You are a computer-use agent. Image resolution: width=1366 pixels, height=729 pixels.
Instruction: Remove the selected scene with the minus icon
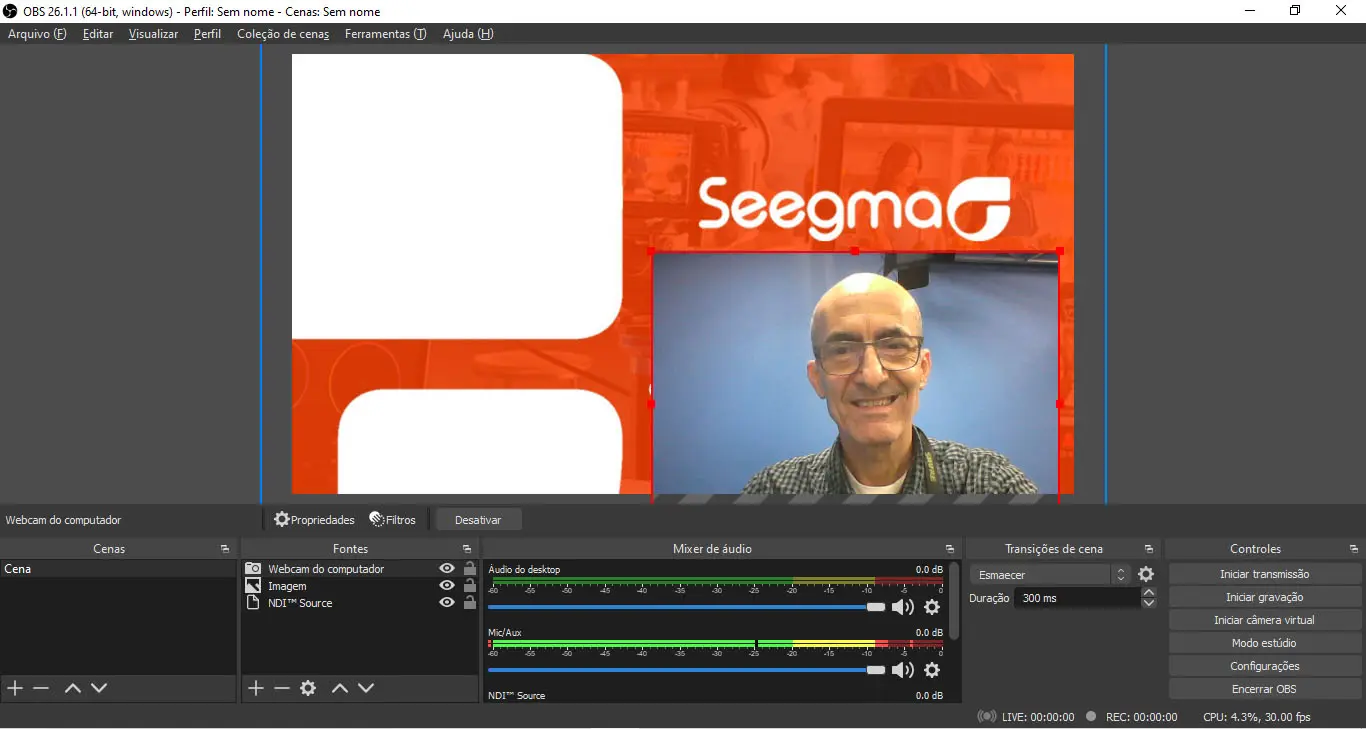coord(41,688)
